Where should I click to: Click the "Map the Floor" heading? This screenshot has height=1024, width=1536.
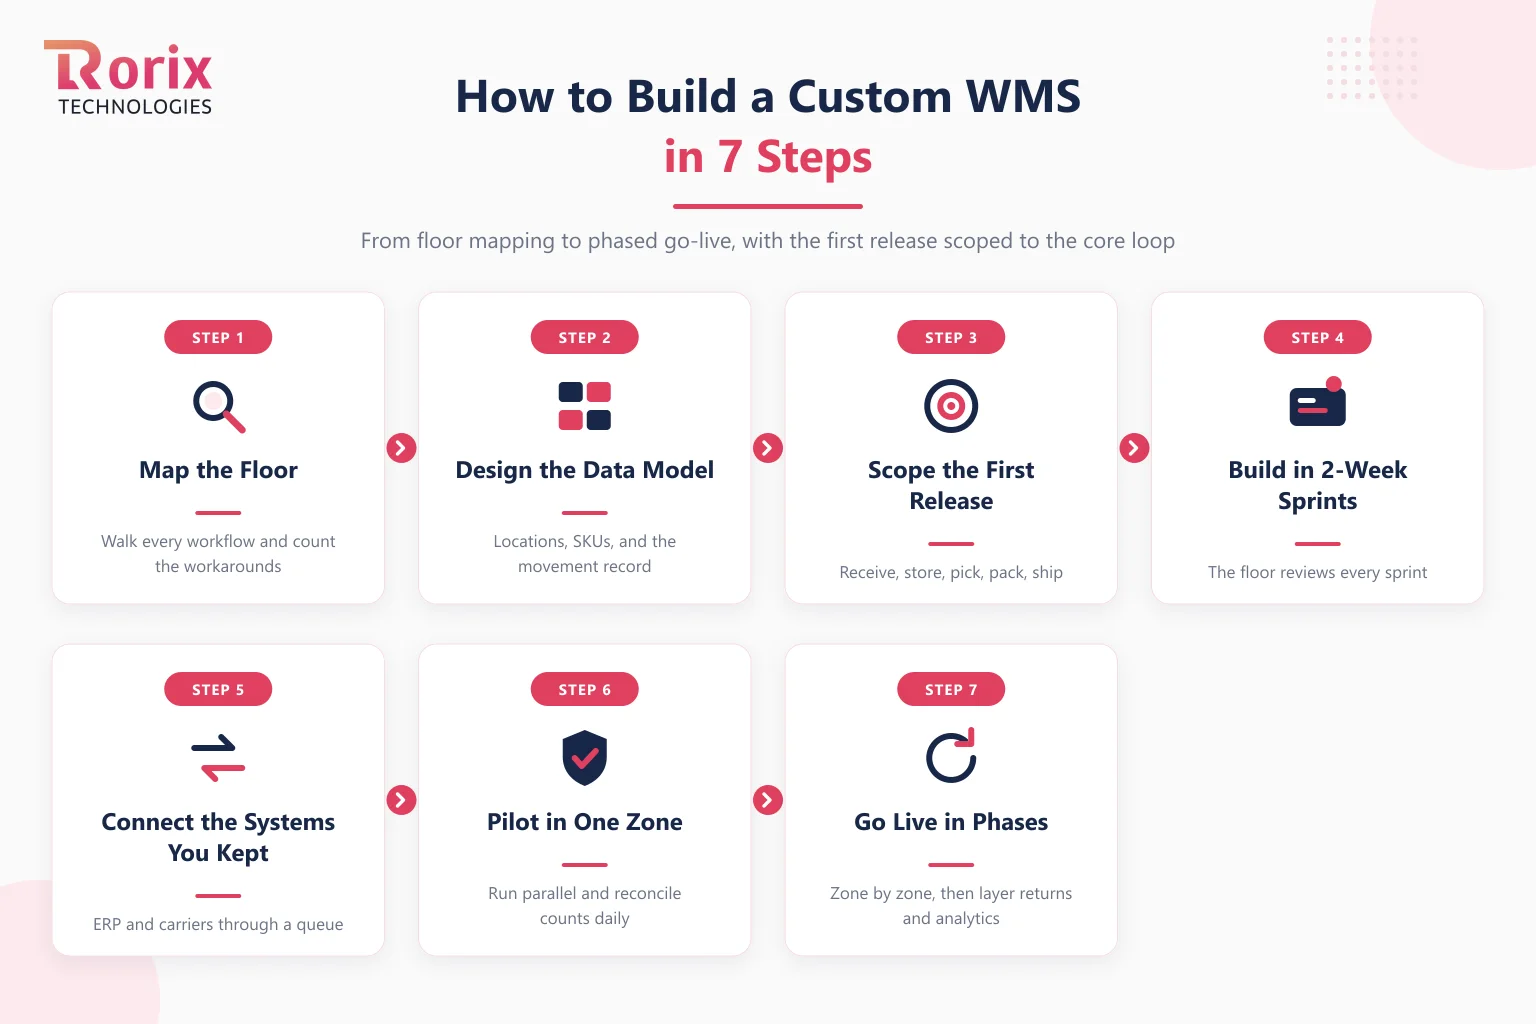(218, 470)
